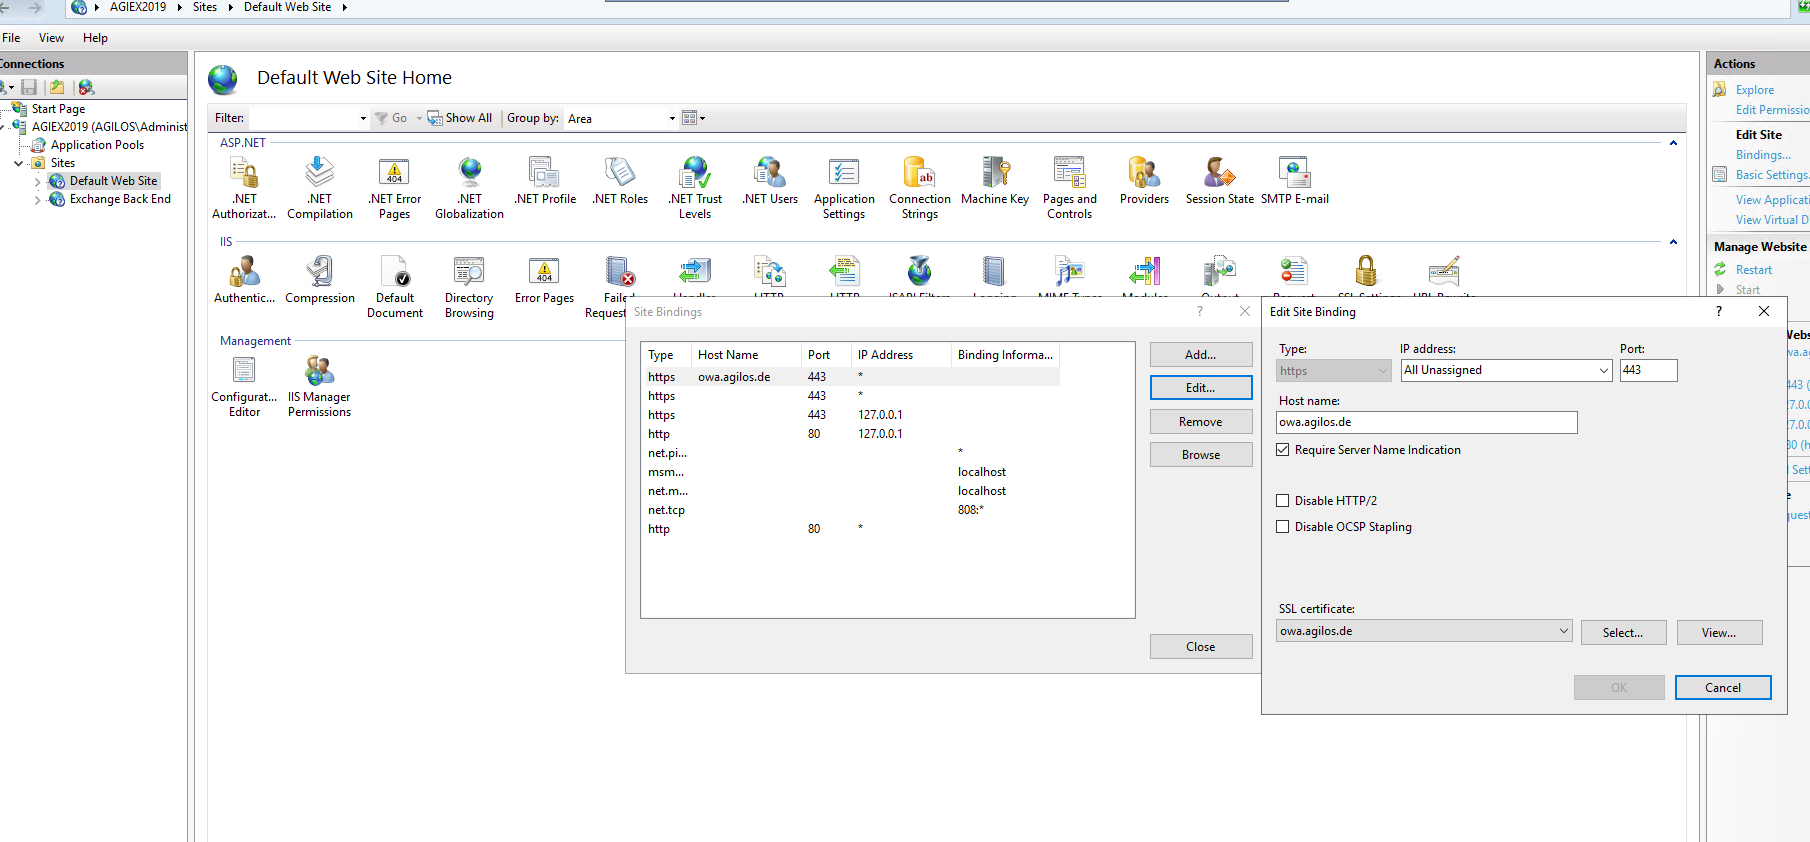
Task: Click the Port input field
Action: pos(1648,370)
